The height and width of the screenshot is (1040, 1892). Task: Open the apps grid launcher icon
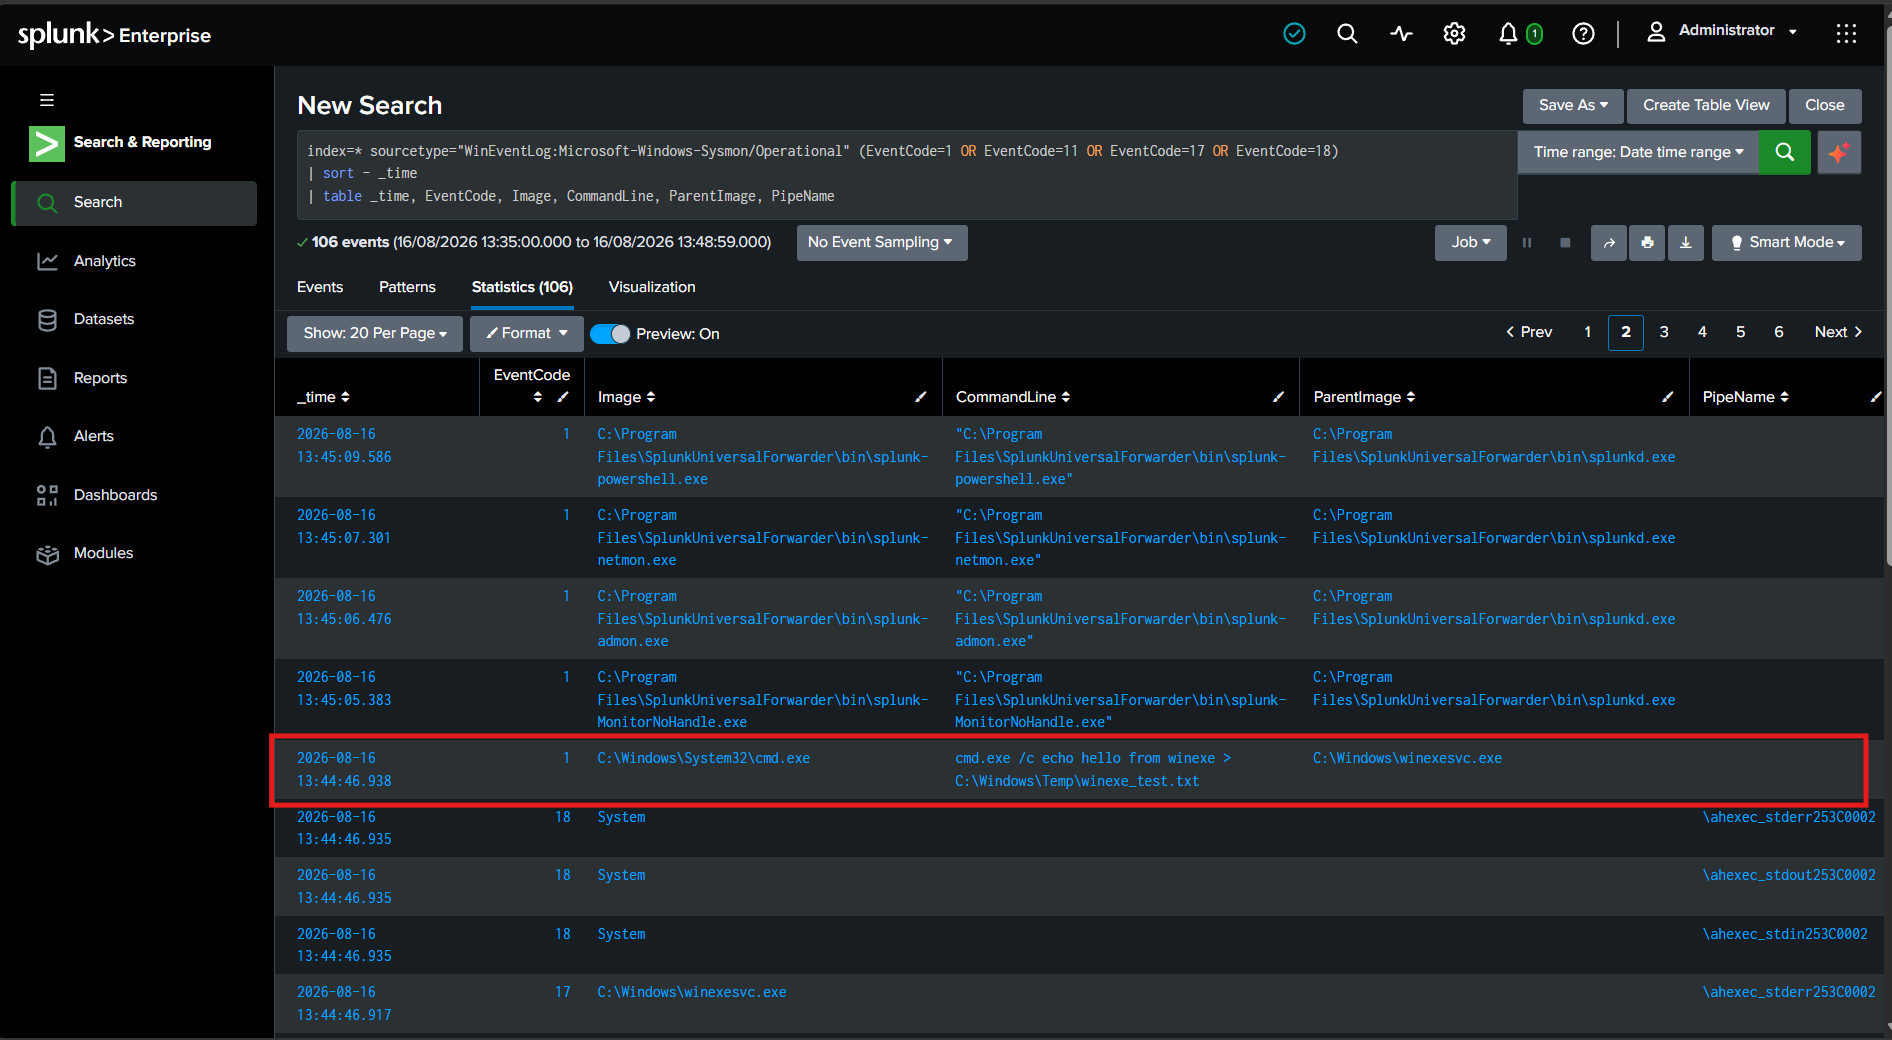[x=1846, y=34]
